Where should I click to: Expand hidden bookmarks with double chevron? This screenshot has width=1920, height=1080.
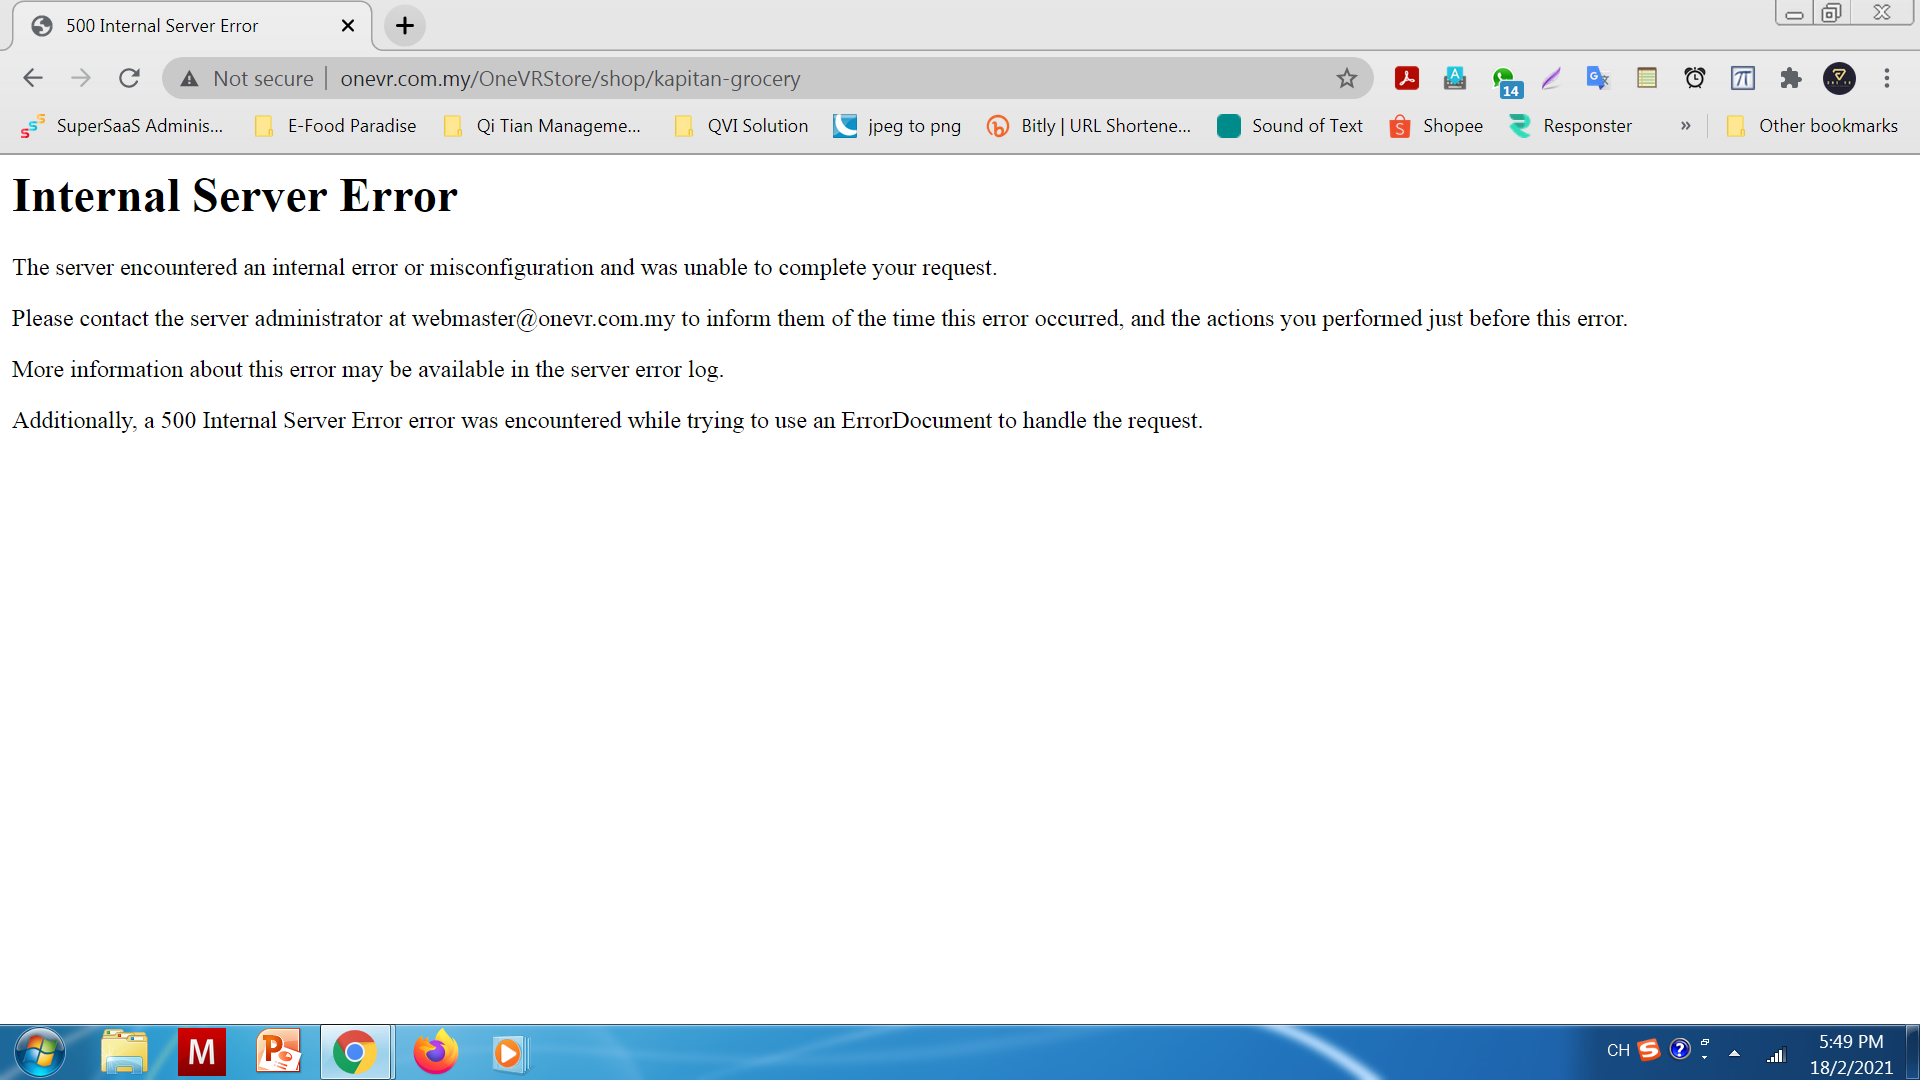(x=1685, y=126)
